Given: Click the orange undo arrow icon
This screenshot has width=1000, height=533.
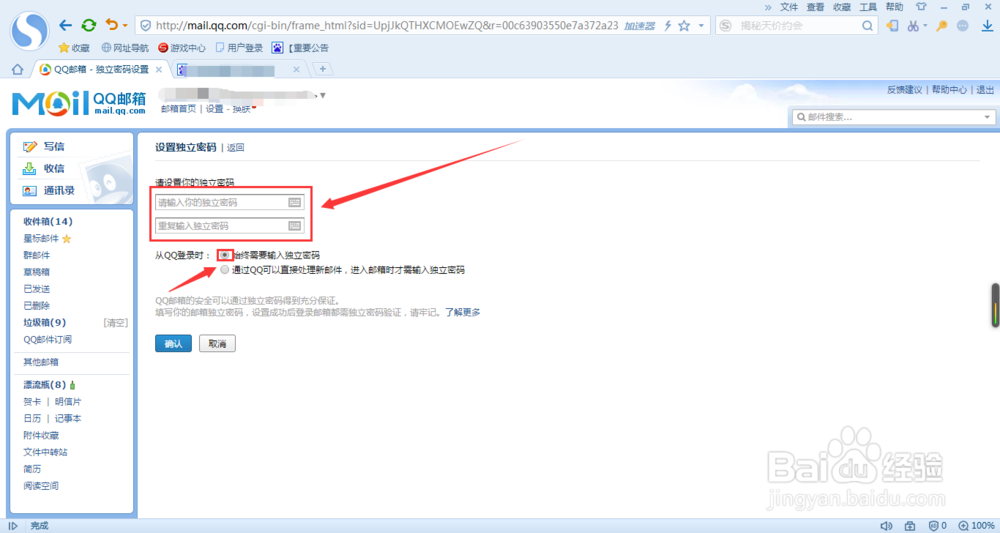Looking at the screenshot, I should 112,25.
